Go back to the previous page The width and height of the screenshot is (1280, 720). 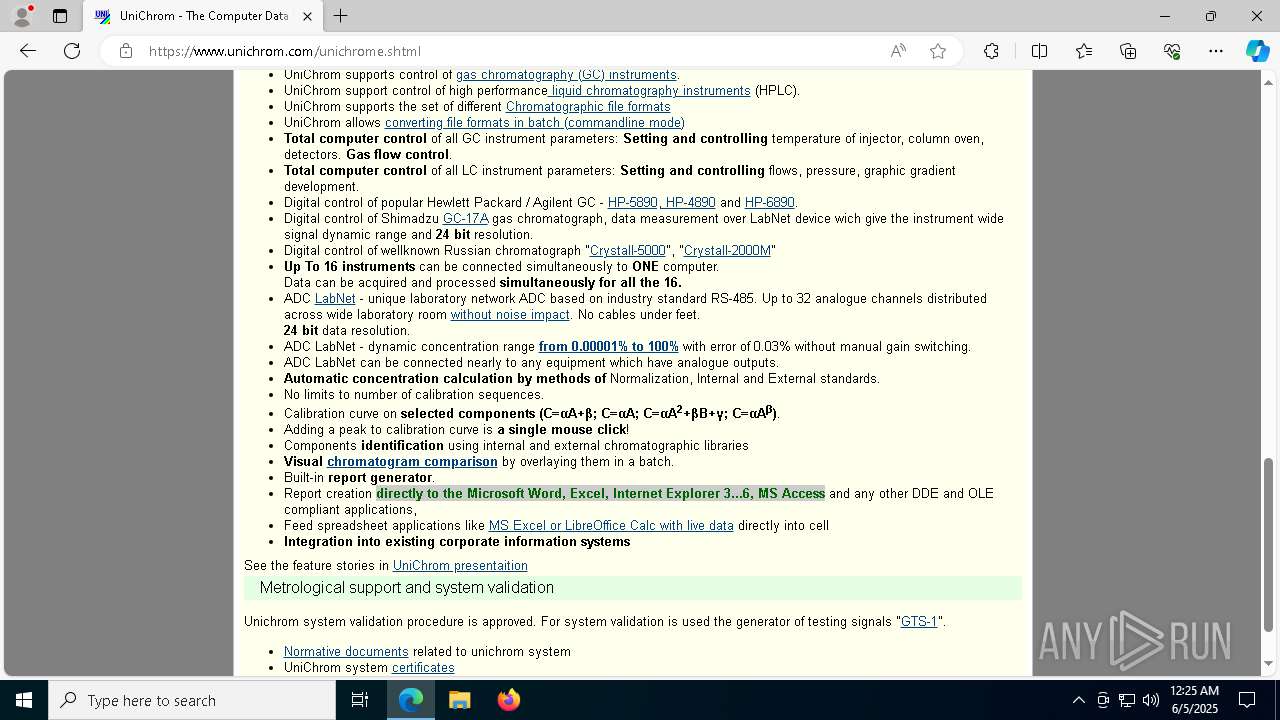[28, 51]
